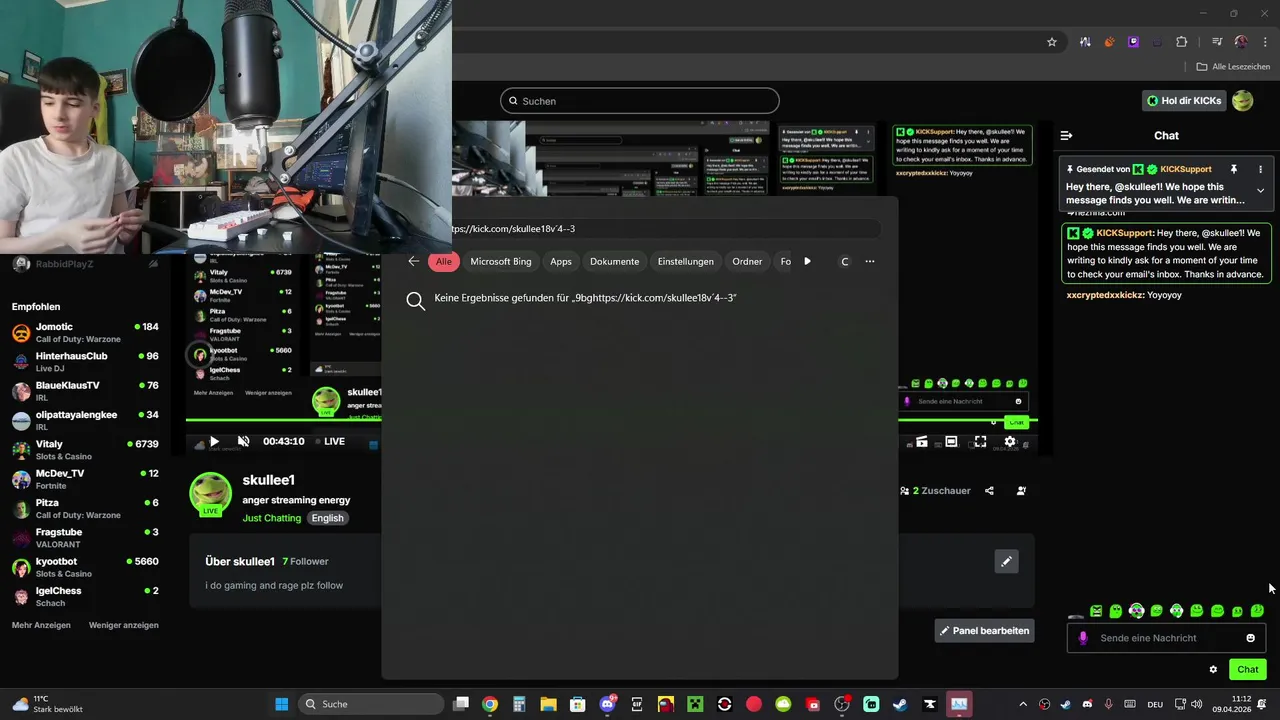Unmute the stream via the muted speaker icon
Screen dimensions: 1280x720
243,441
